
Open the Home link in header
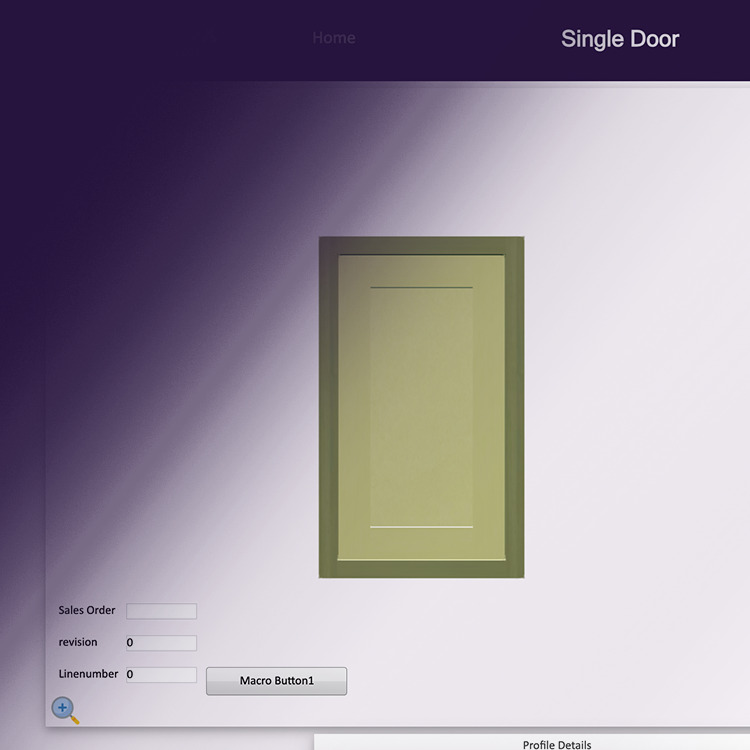coord(334,38)
